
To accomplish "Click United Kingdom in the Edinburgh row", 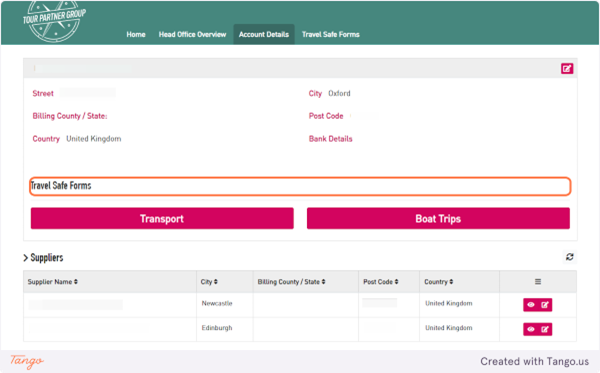I will [448, 328].
